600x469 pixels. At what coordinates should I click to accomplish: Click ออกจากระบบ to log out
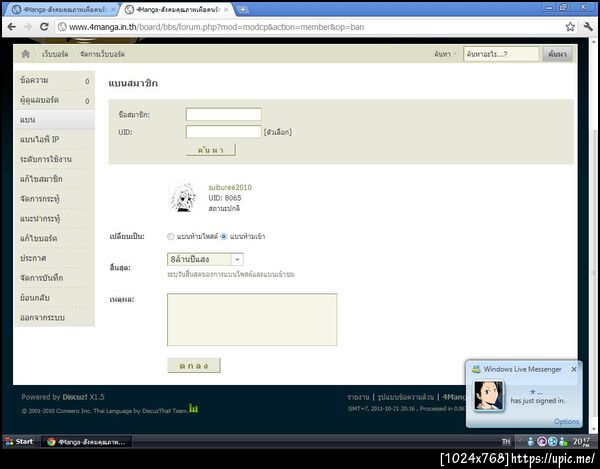(x=54, y=318)
